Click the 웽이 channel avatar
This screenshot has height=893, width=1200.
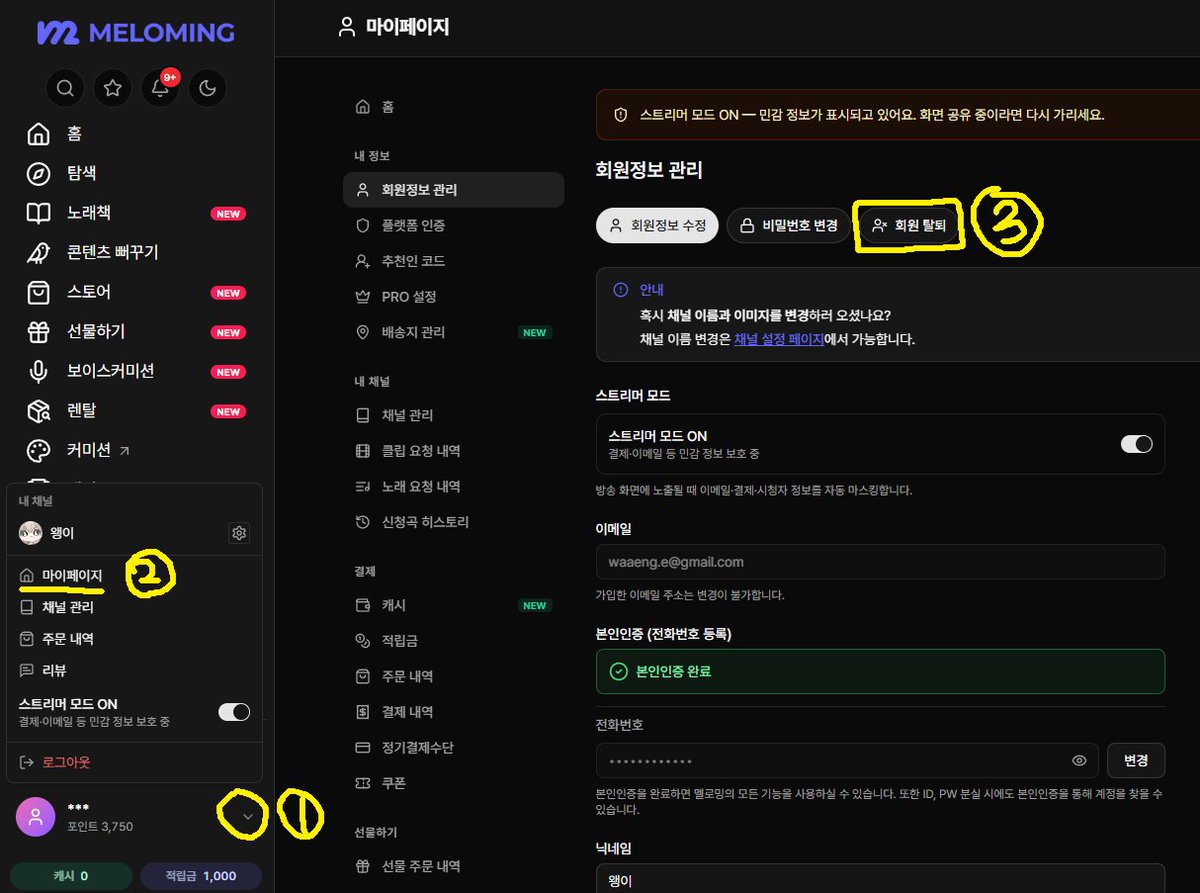pos(31,533)
